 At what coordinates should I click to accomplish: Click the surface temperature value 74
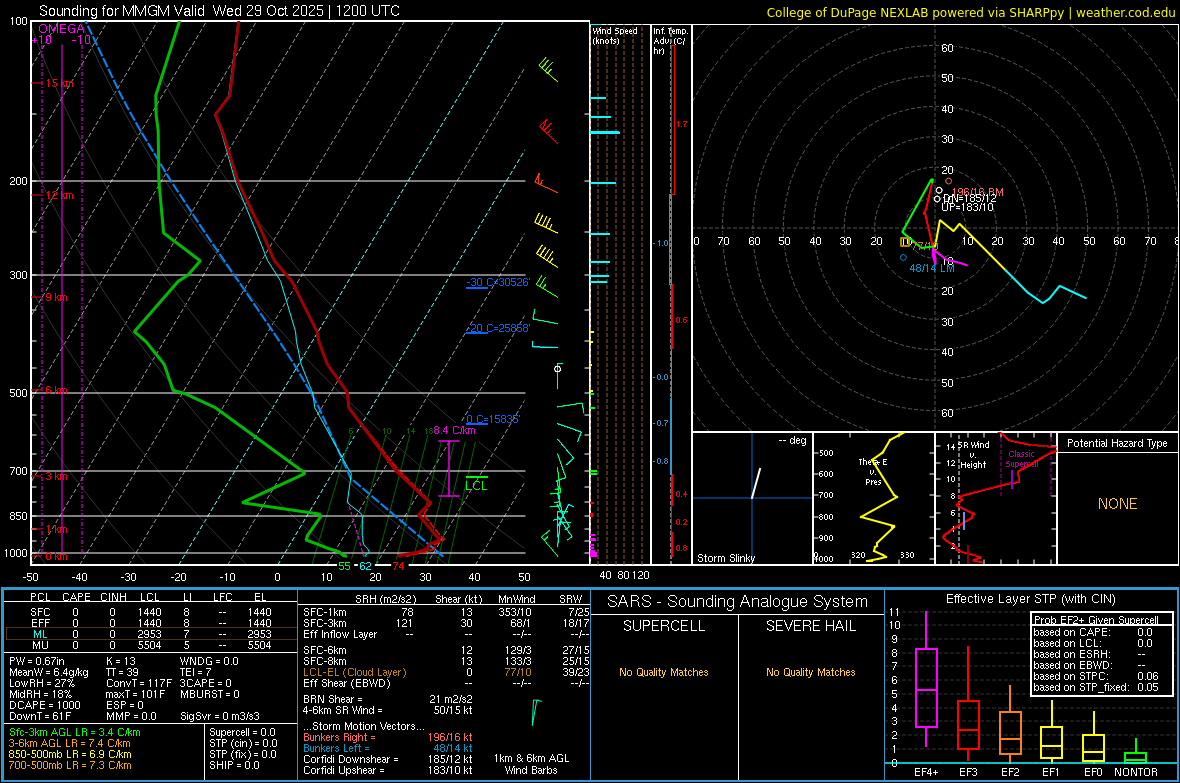click(x=398, y=566)
